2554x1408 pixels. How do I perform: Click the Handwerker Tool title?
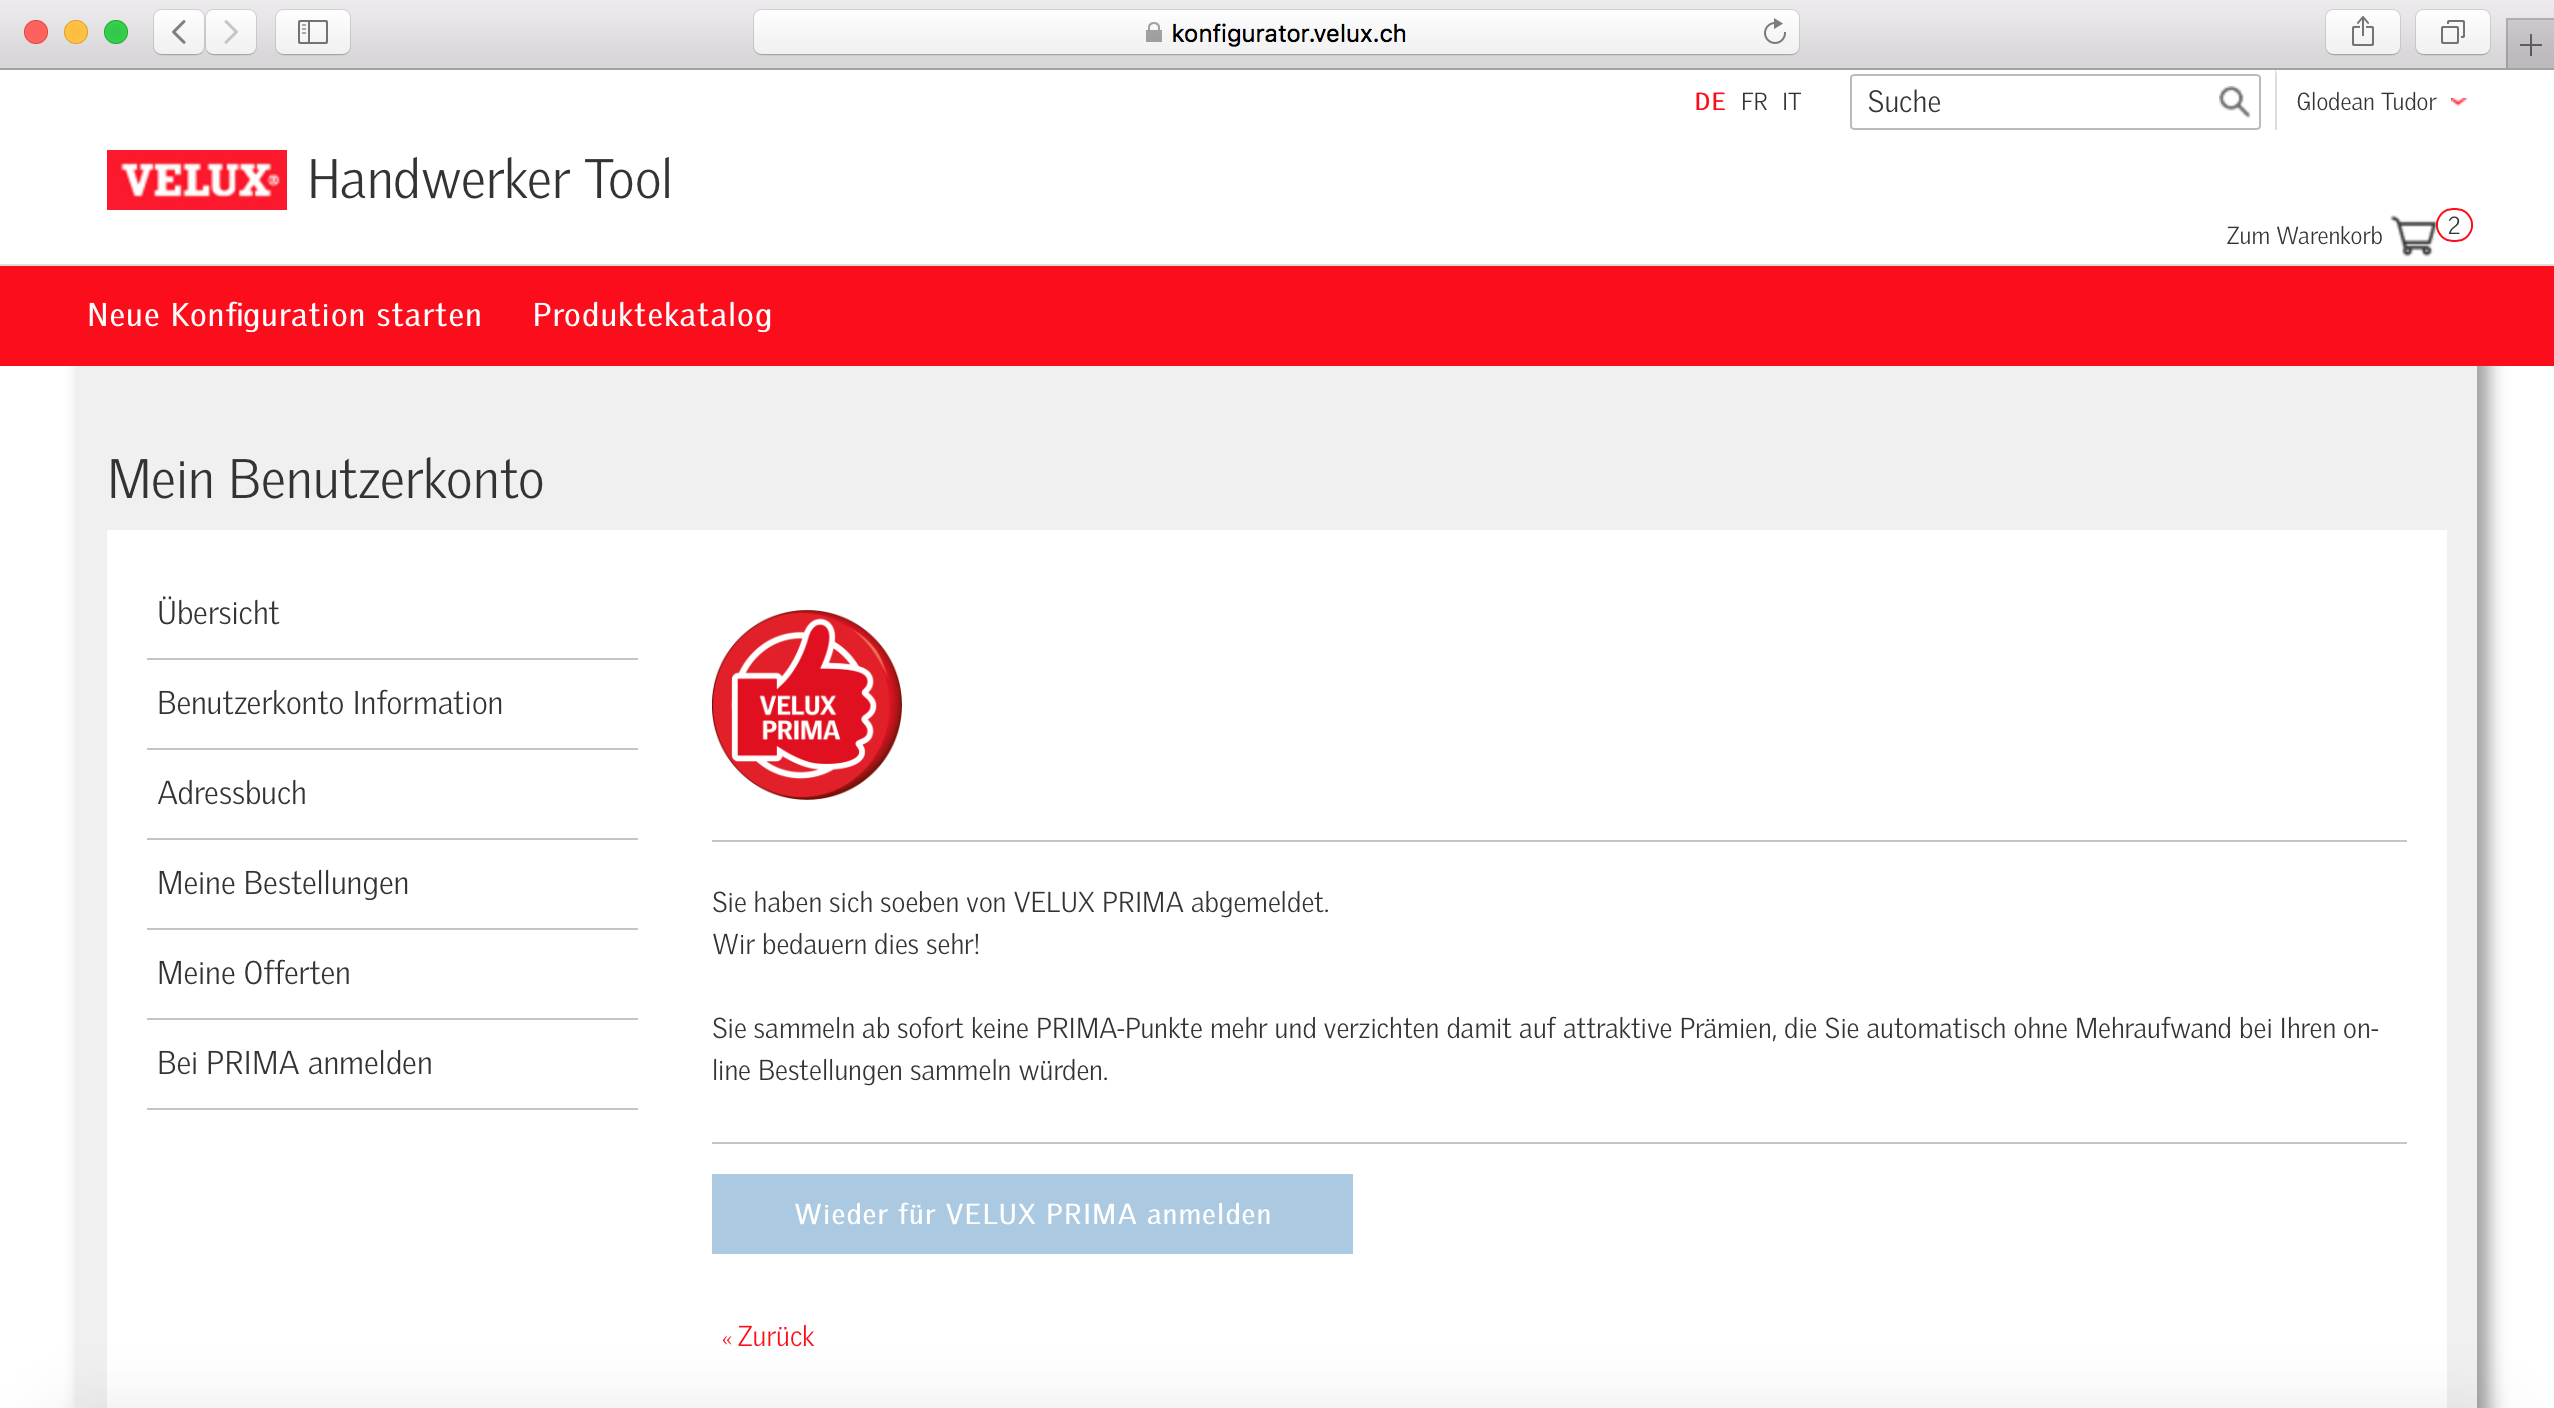pyautogui.click(x=490, y=180)
